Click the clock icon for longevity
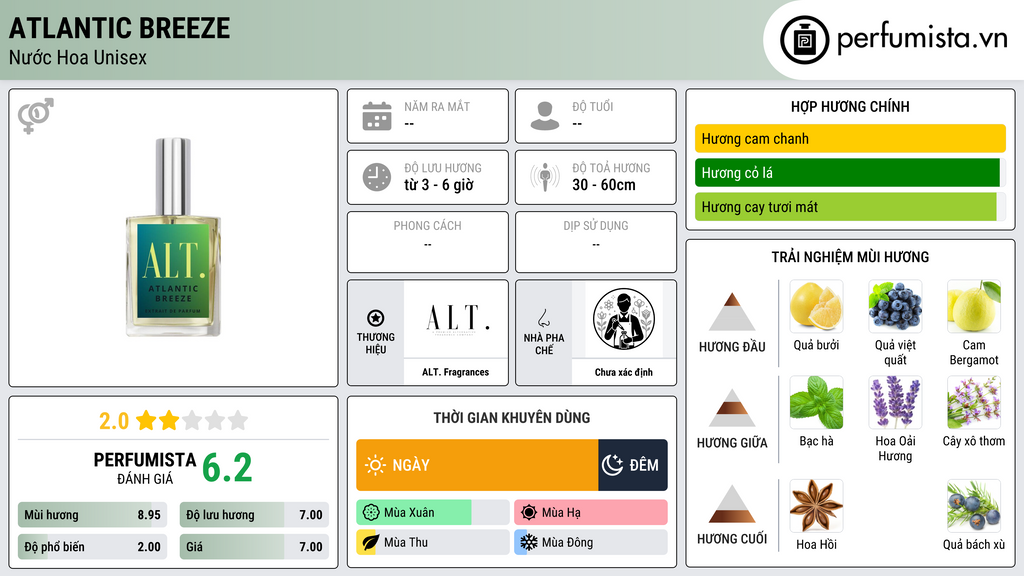 377,177
